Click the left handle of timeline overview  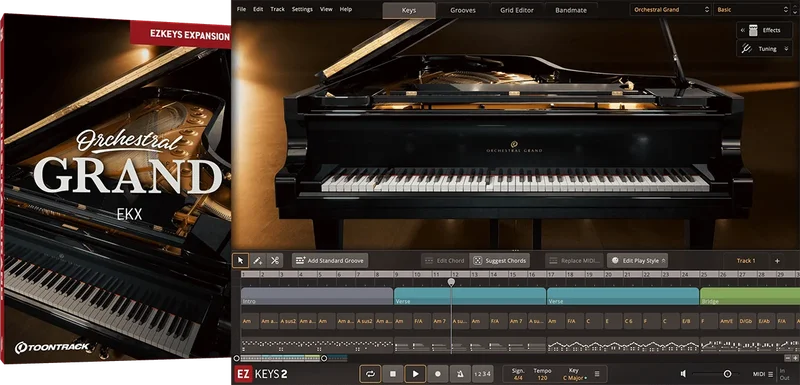pos(236,358)
